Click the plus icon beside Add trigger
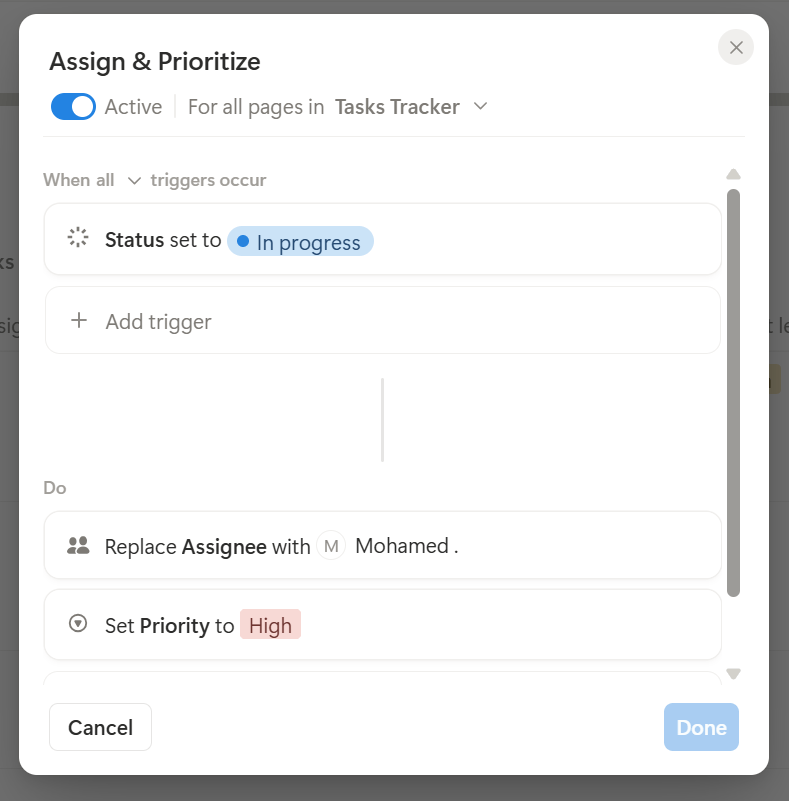 (79, 321)
